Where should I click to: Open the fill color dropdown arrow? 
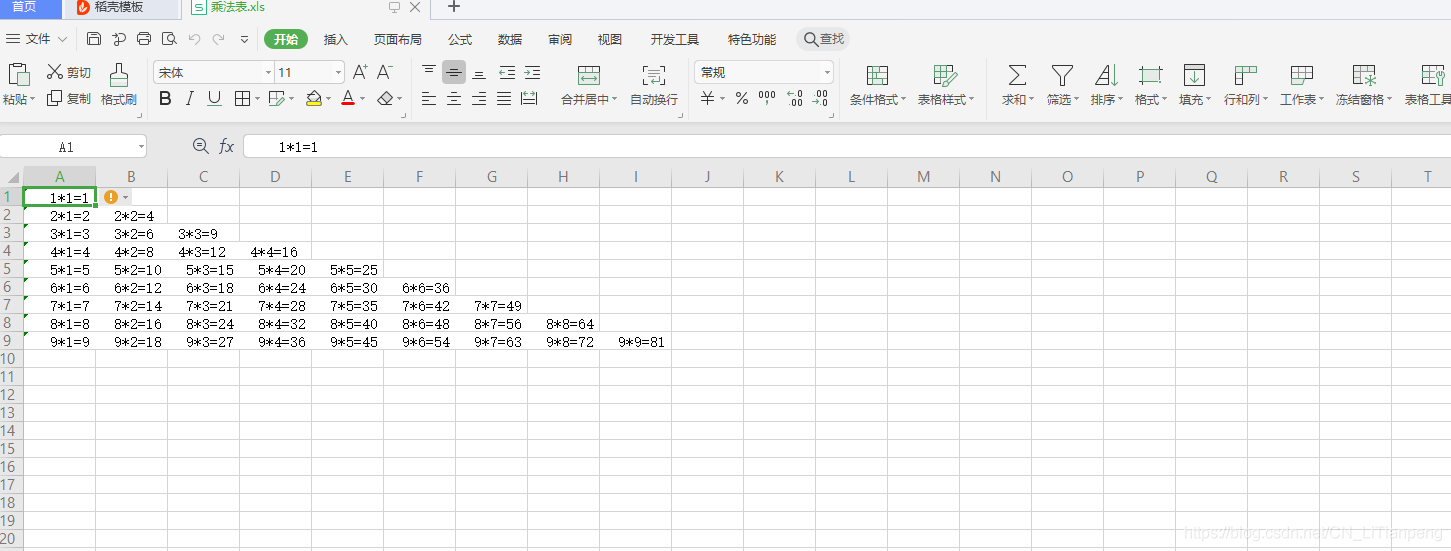tap(329, 99)
